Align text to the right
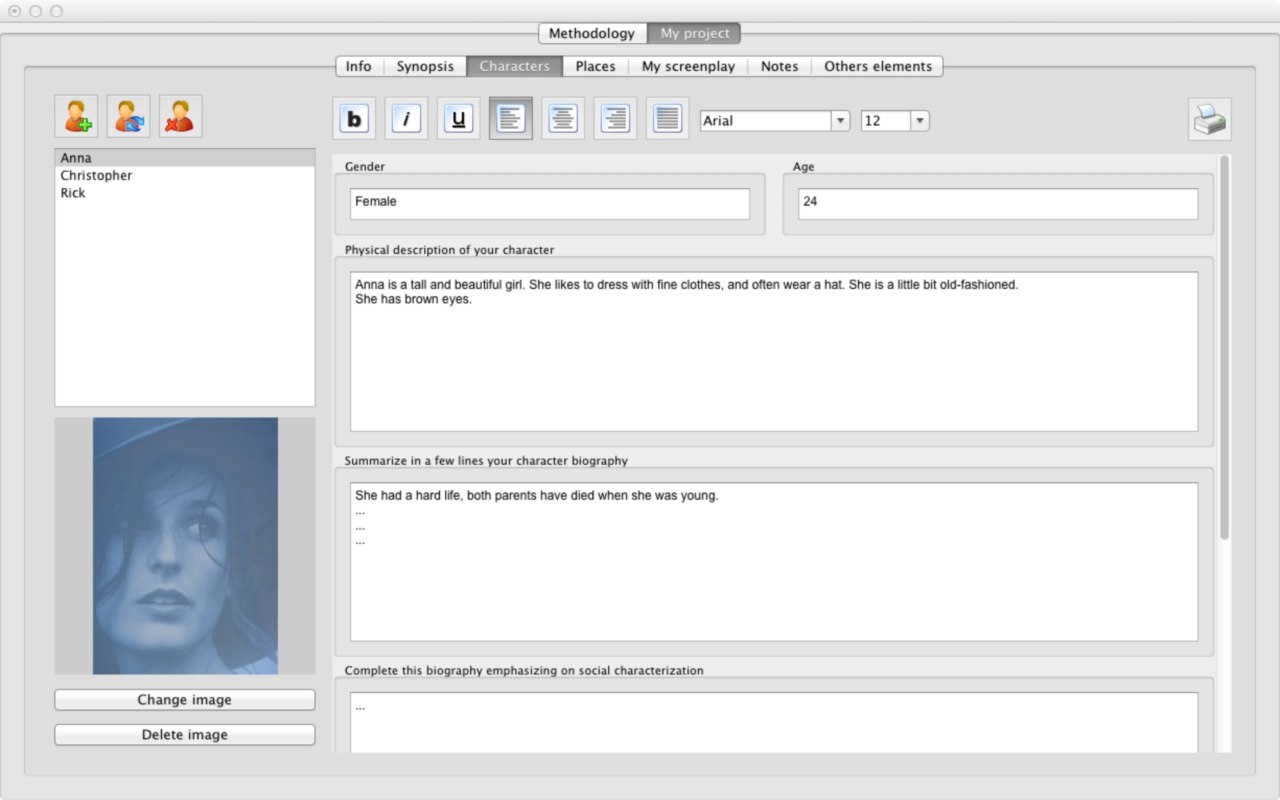1280x800 pixels. [x=615, y=119]
